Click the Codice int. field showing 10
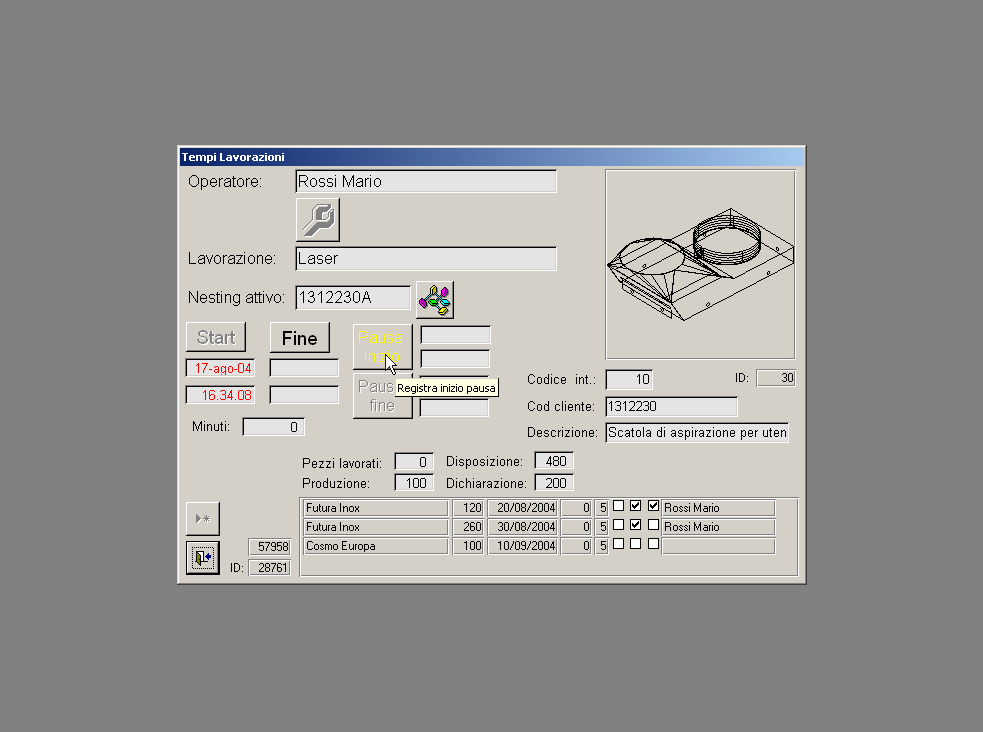The width and height of the screenshot is (983, 732). [629, 379]
